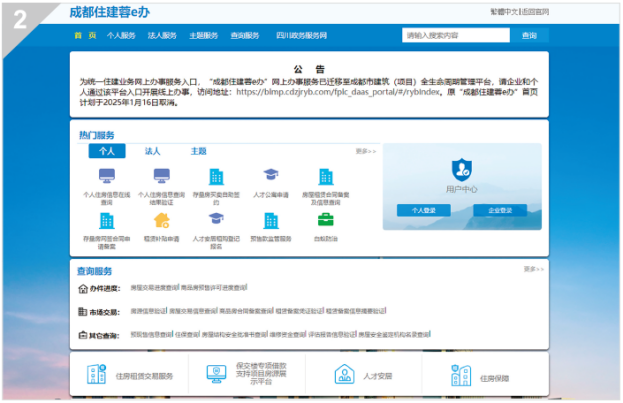Focus the 请输入搜索内容 search field
Screen dimensions: 623x403
pyautogui.click(x=456, y=35)
